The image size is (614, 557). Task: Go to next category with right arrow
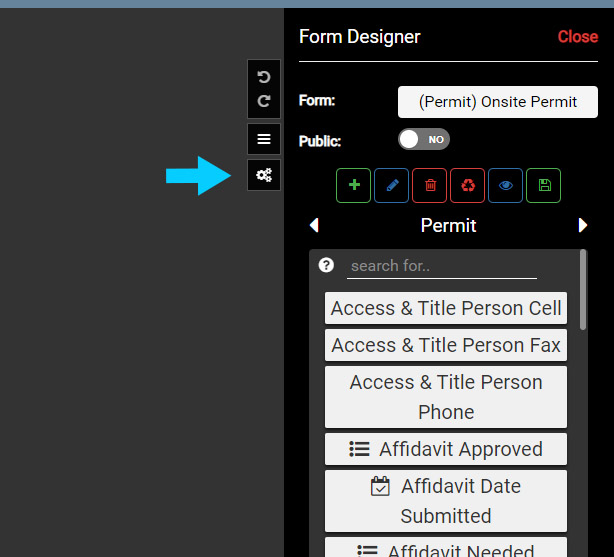pyautogui.click(x=583, y=226)
